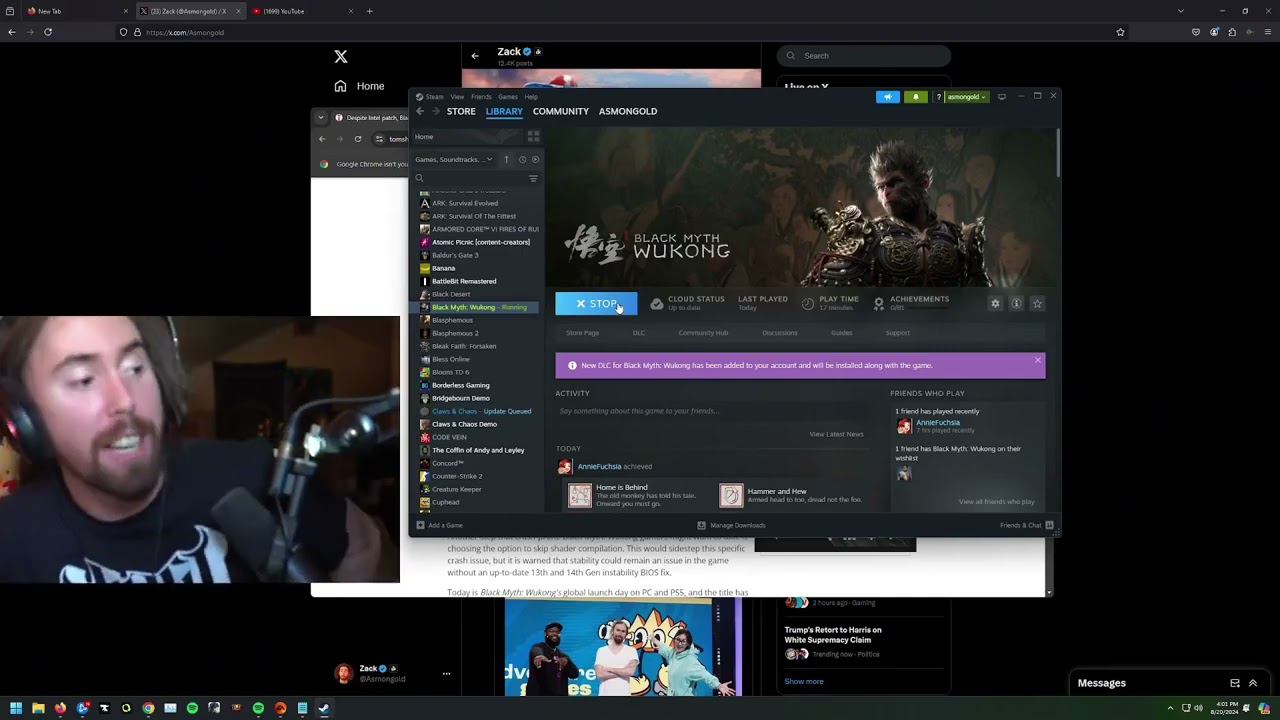
Task: Go forward in Steam navigation
Action: [x=435, y=111]
